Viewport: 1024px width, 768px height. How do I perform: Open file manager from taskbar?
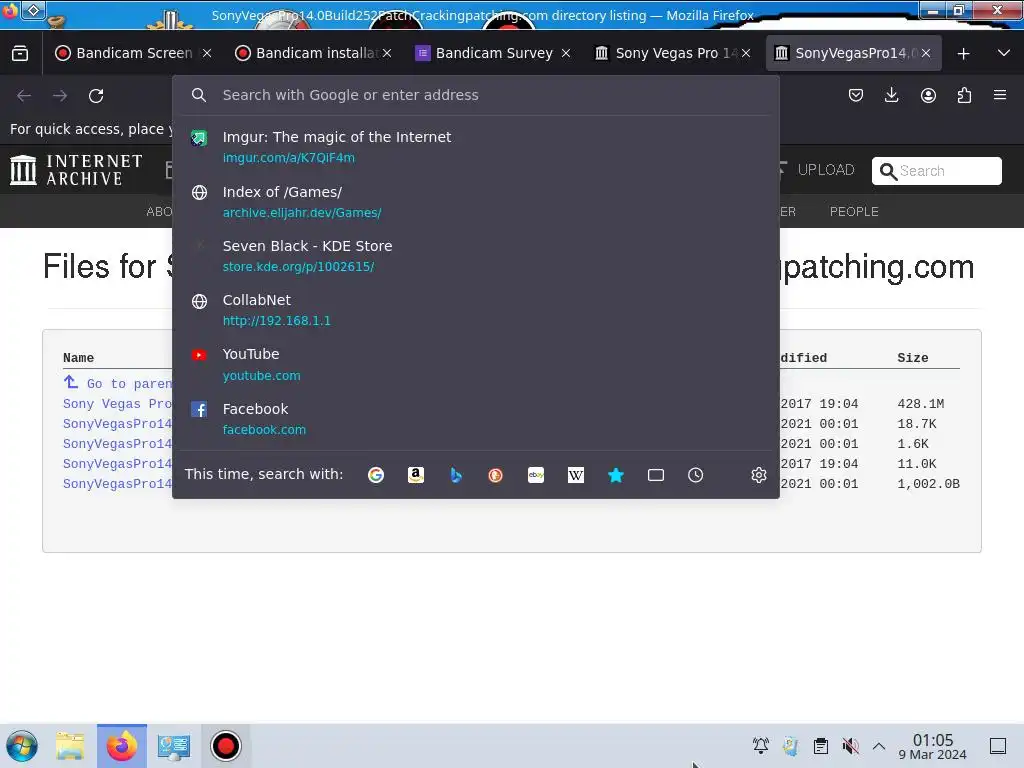[x=70, y=746]
